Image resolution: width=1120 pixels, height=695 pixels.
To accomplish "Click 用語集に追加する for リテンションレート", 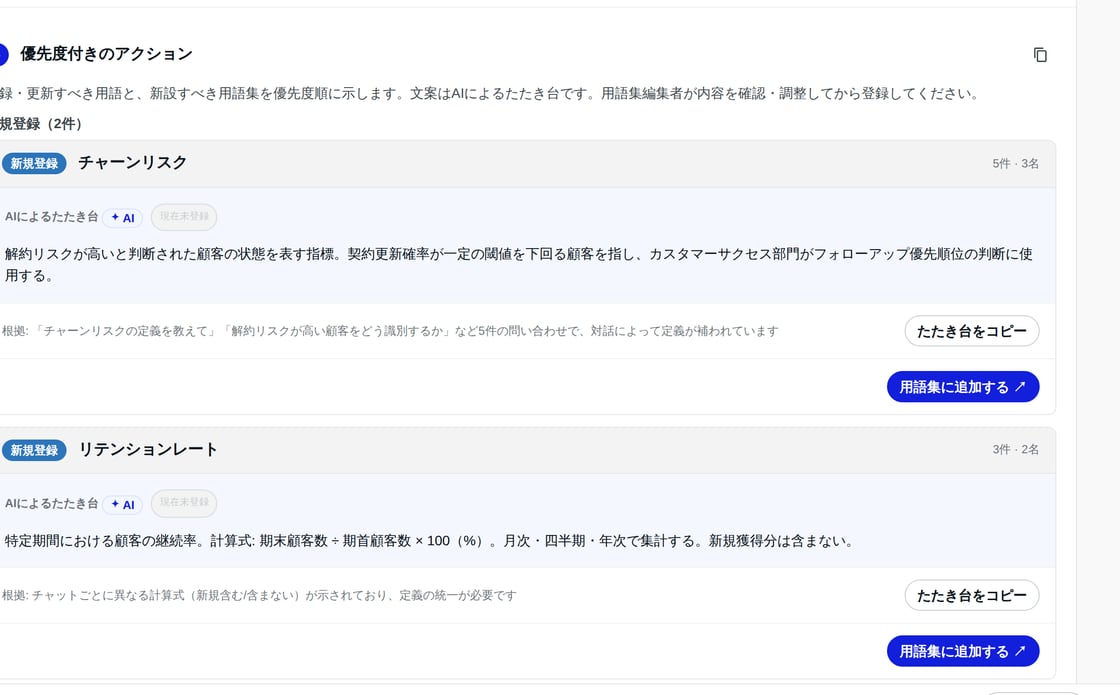I will [x=963, y=651].
